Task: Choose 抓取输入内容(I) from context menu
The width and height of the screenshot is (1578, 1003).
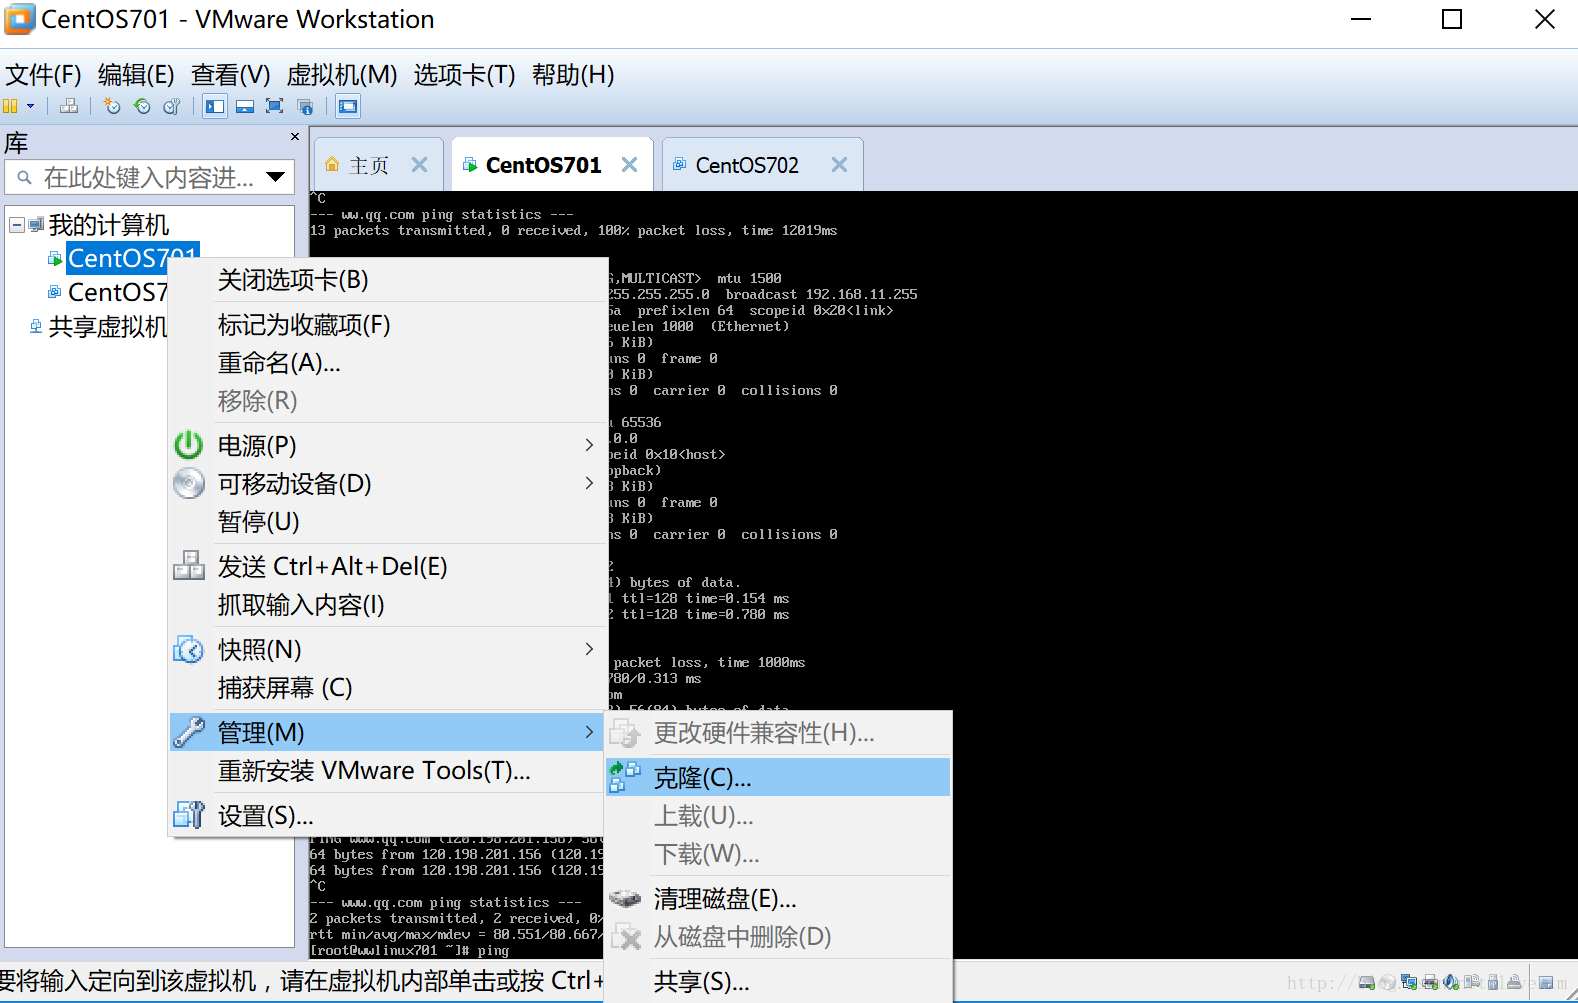Action: click(388, 605)
